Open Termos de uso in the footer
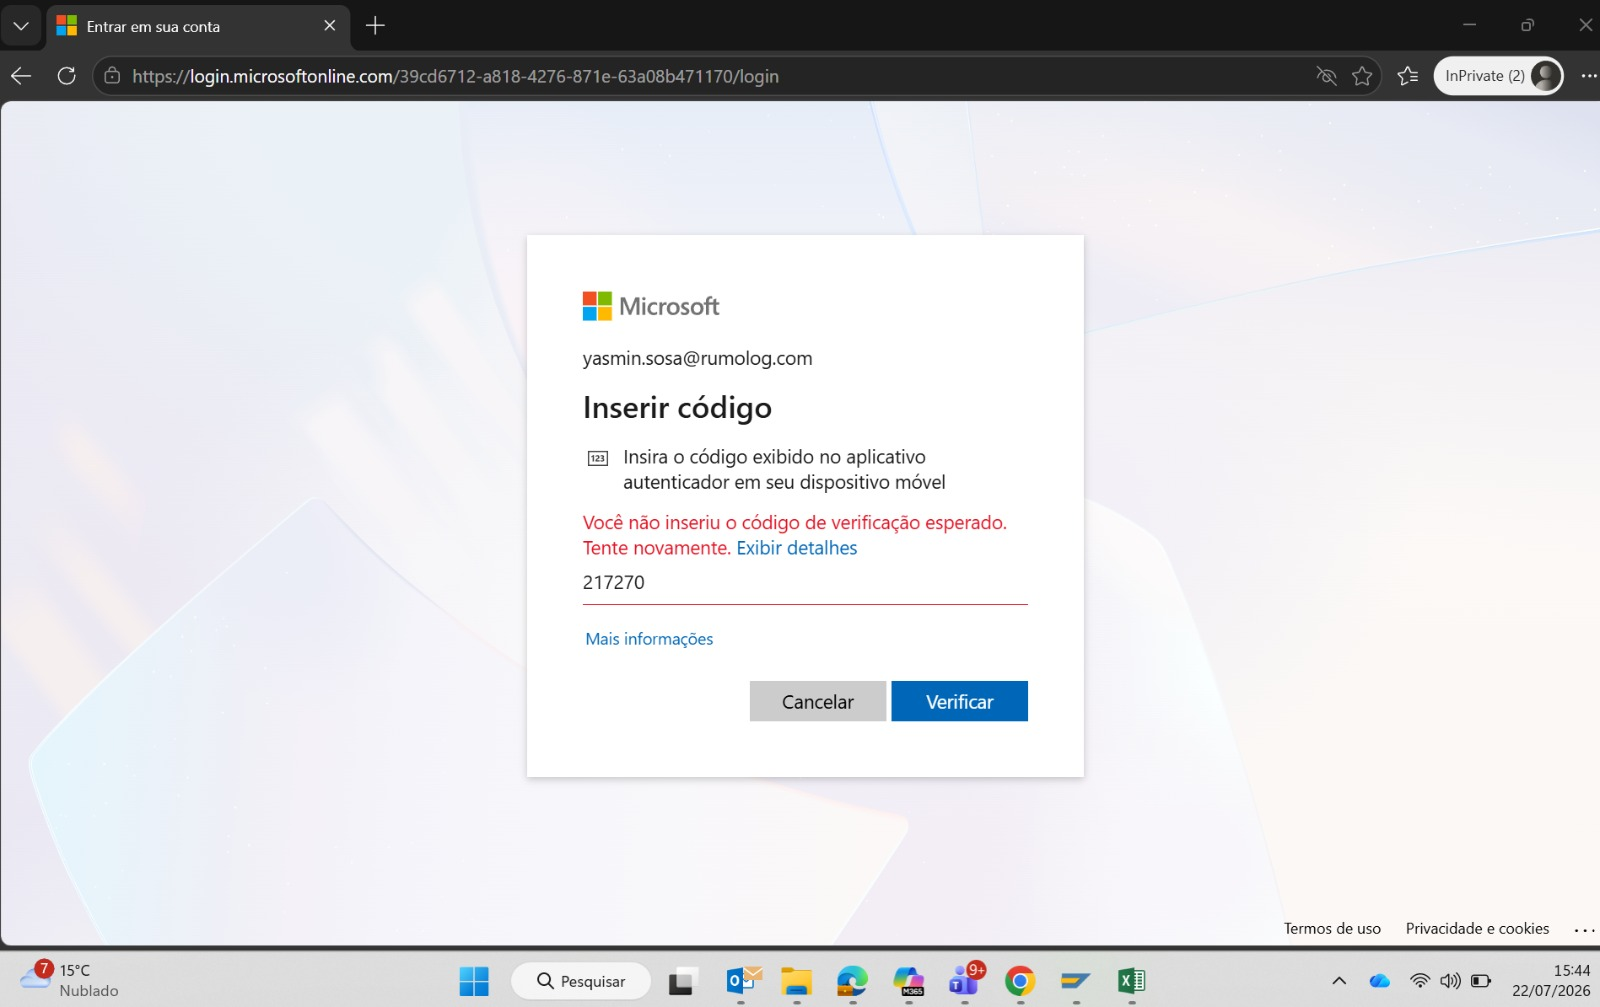Viewport: 1600px width, 1007px height. (1332, 929)
